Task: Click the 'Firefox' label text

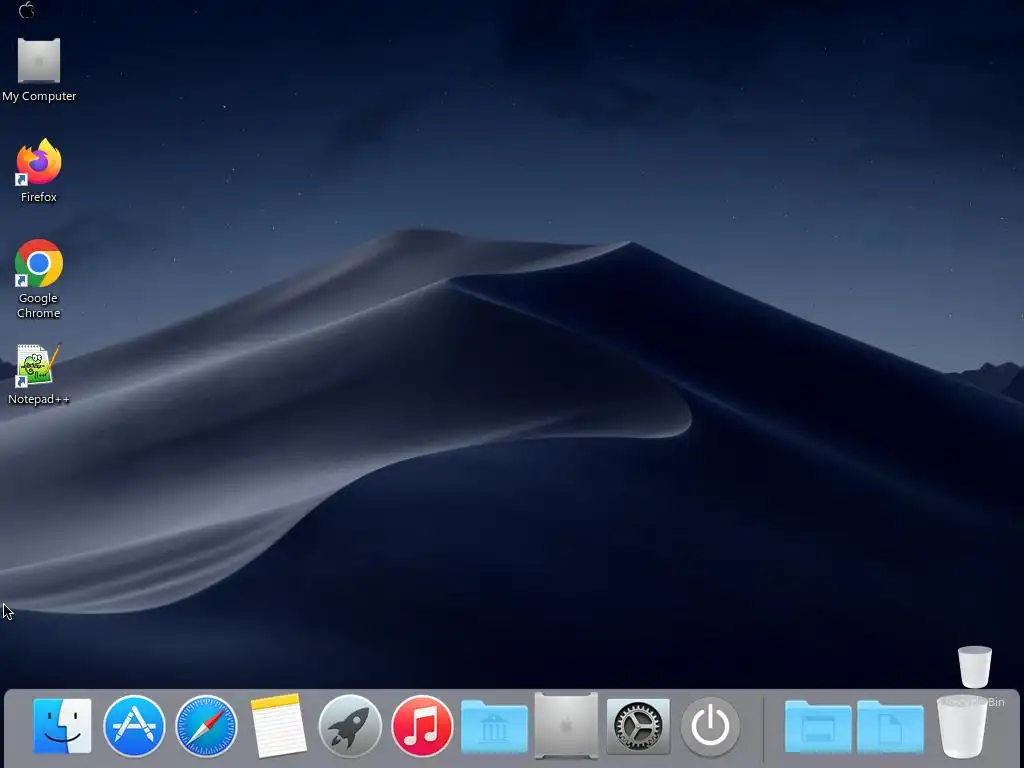Action: click(39, 197)
